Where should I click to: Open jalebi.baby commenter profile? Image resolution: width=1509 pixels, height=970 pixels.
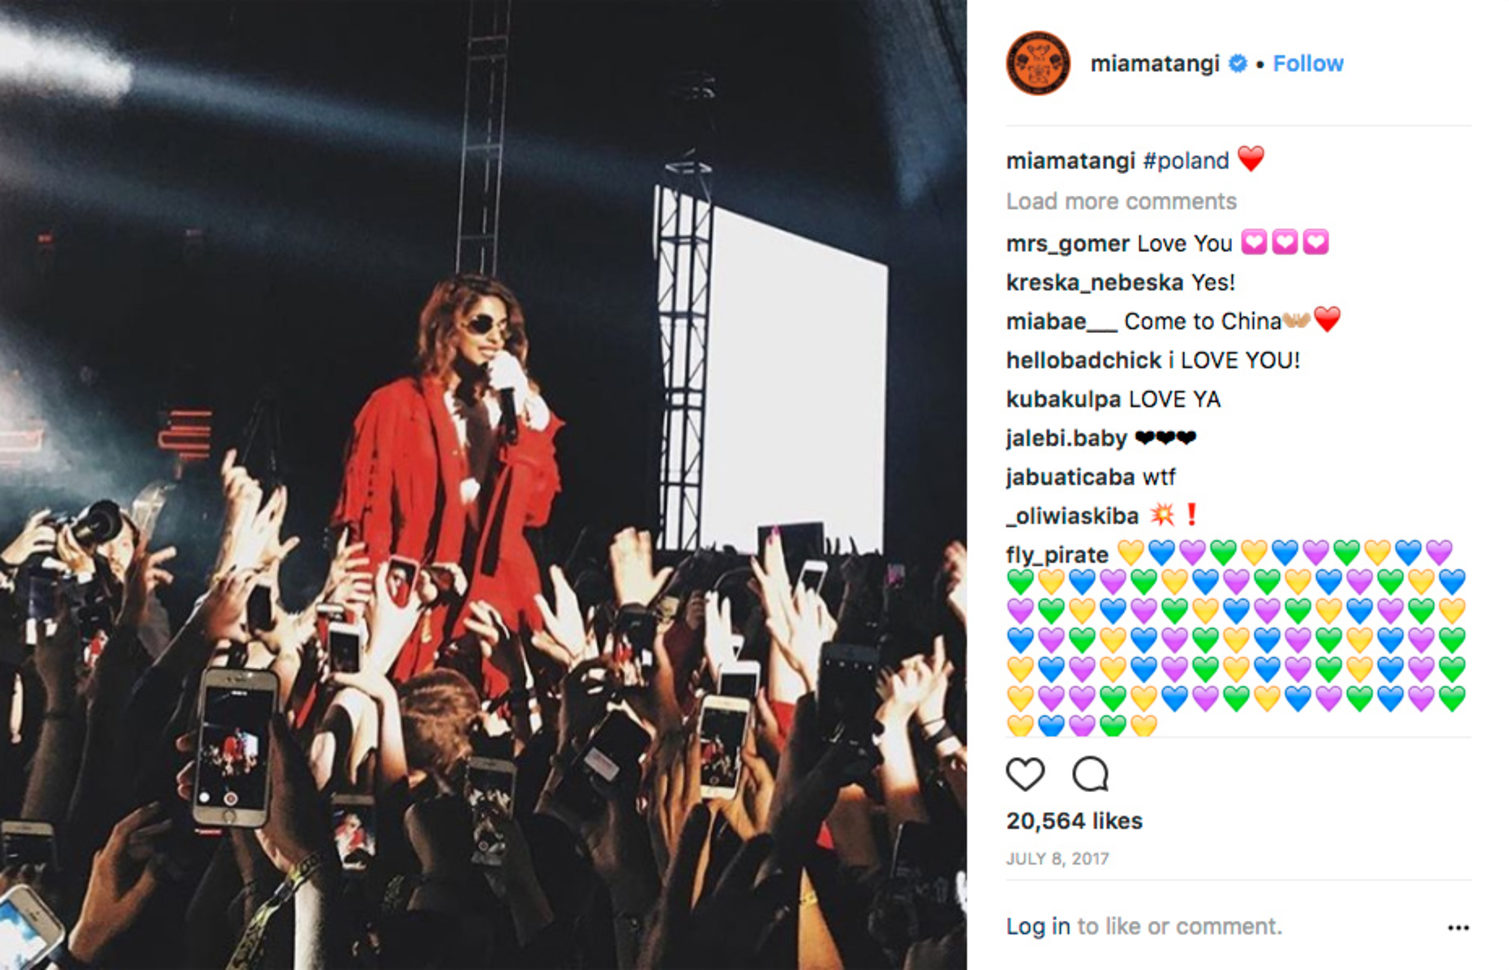pyautogui.click(x=1066, y=438)
